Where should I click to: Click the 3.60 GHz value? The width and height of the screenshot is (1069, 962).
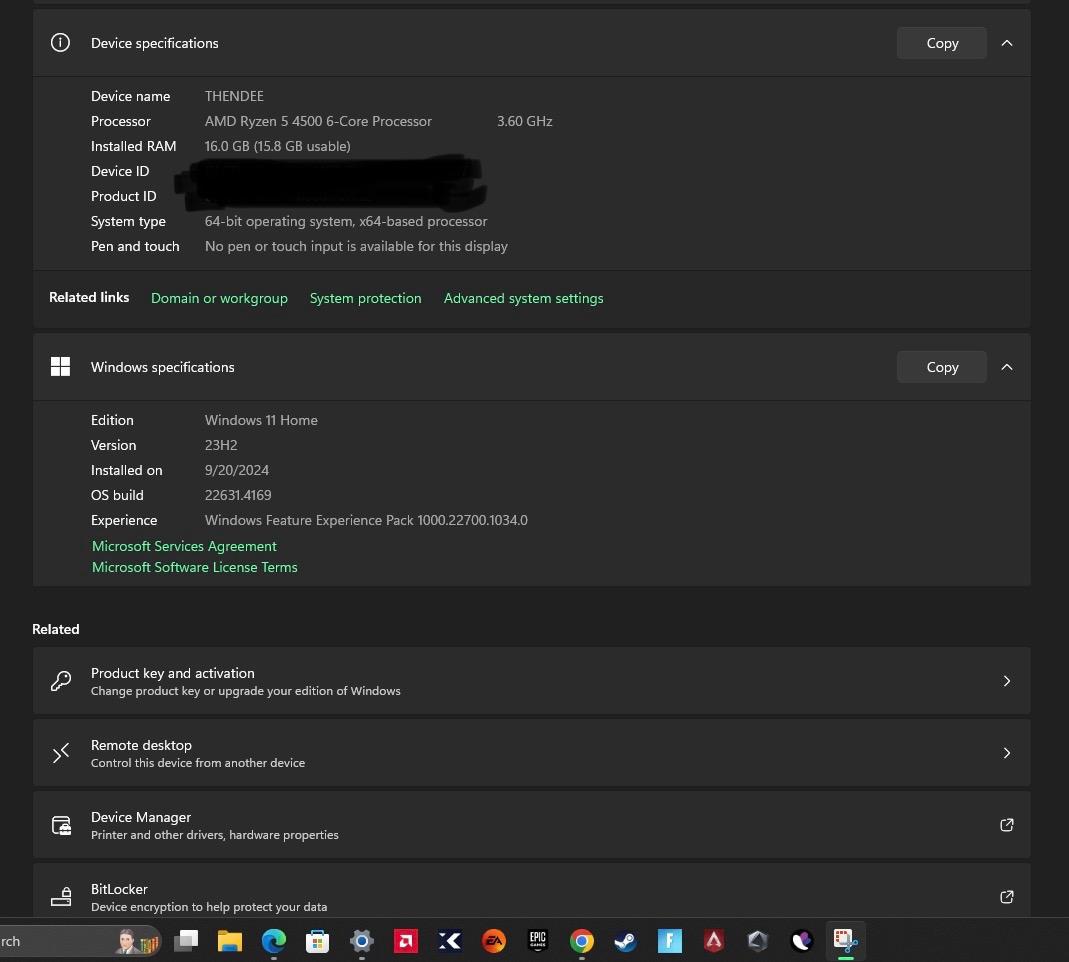(x=524, y=121)
